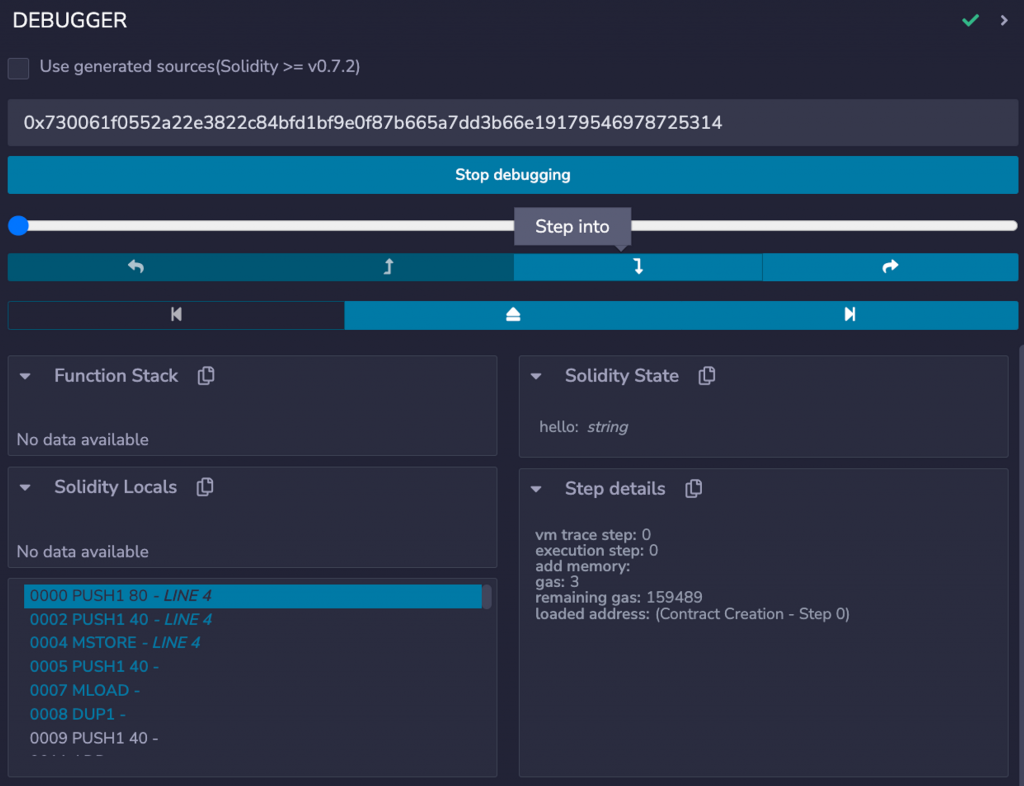
Task: Collapse the Step details panel
Action: coord(536,489)
